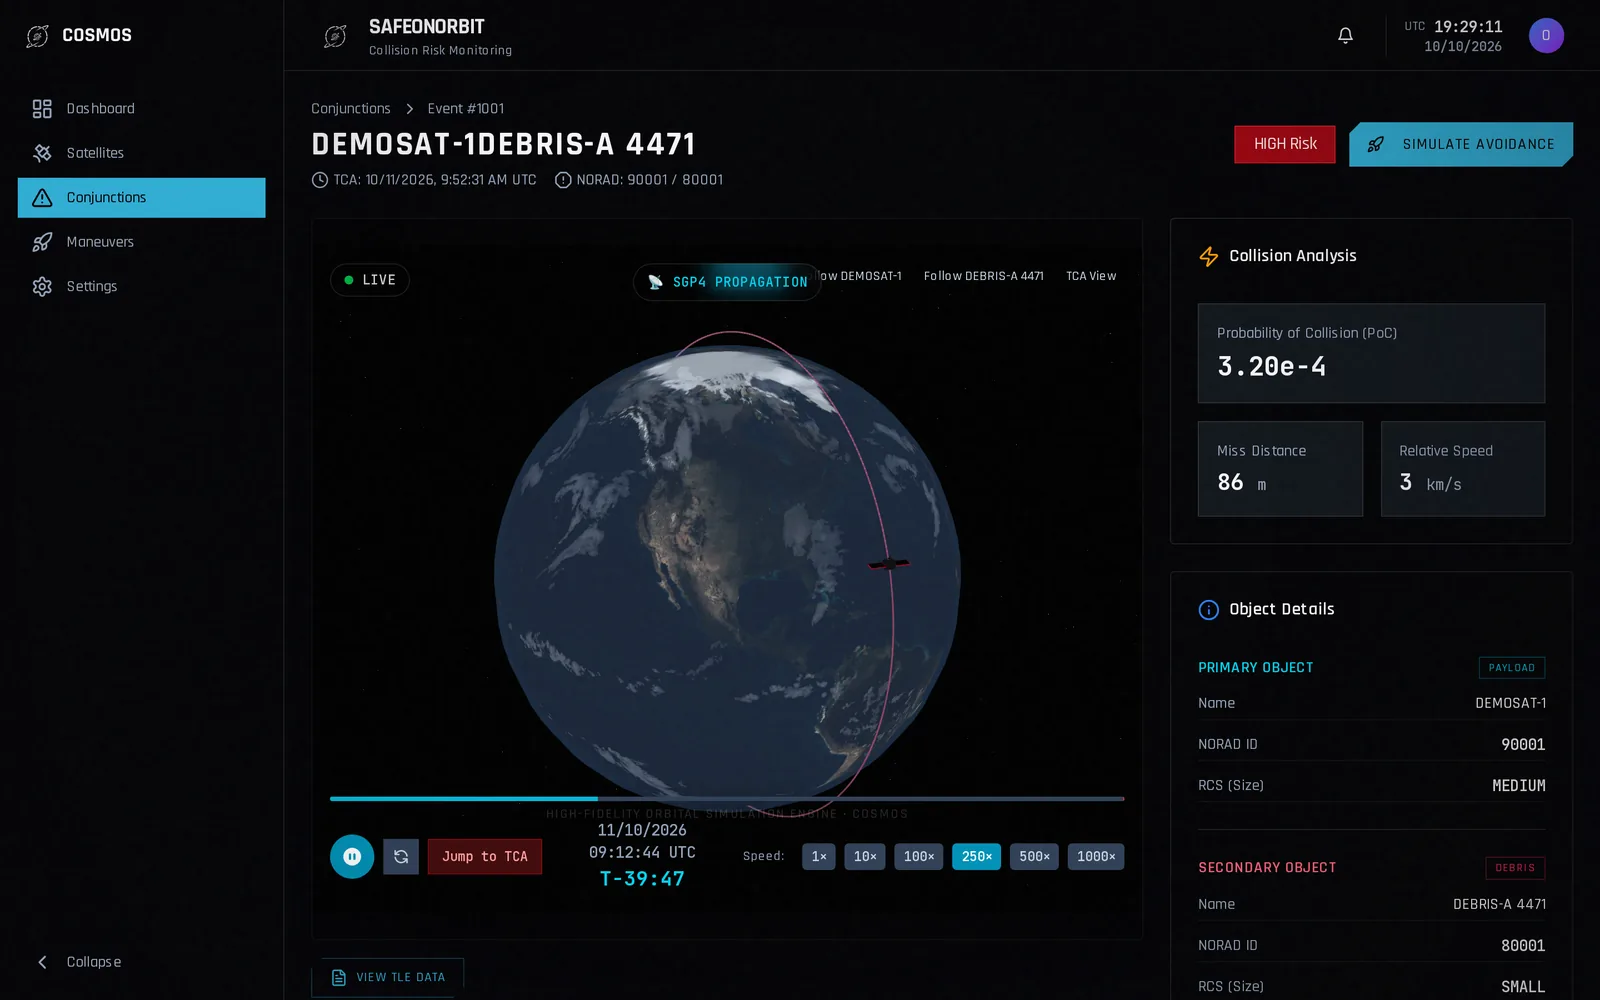Switch to TCA View
Screen dimensions: 1600x1000
tap(1091, 276)
